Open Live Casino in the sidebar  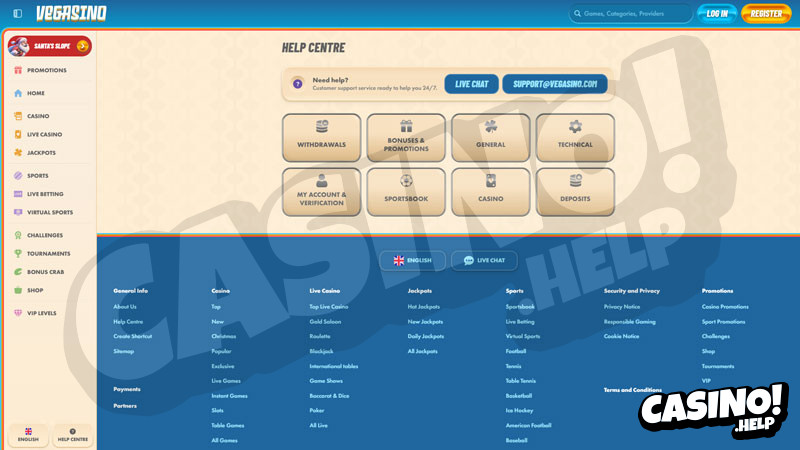click(x=38, y=135)
